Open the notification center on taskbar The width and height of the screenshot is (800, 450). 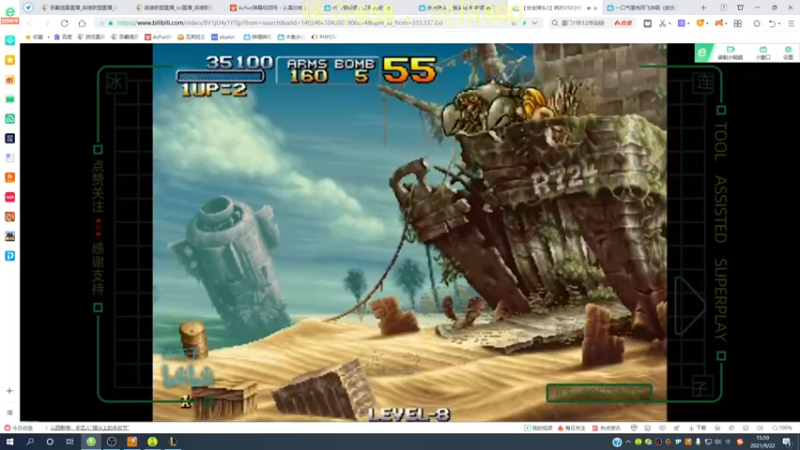787,442
